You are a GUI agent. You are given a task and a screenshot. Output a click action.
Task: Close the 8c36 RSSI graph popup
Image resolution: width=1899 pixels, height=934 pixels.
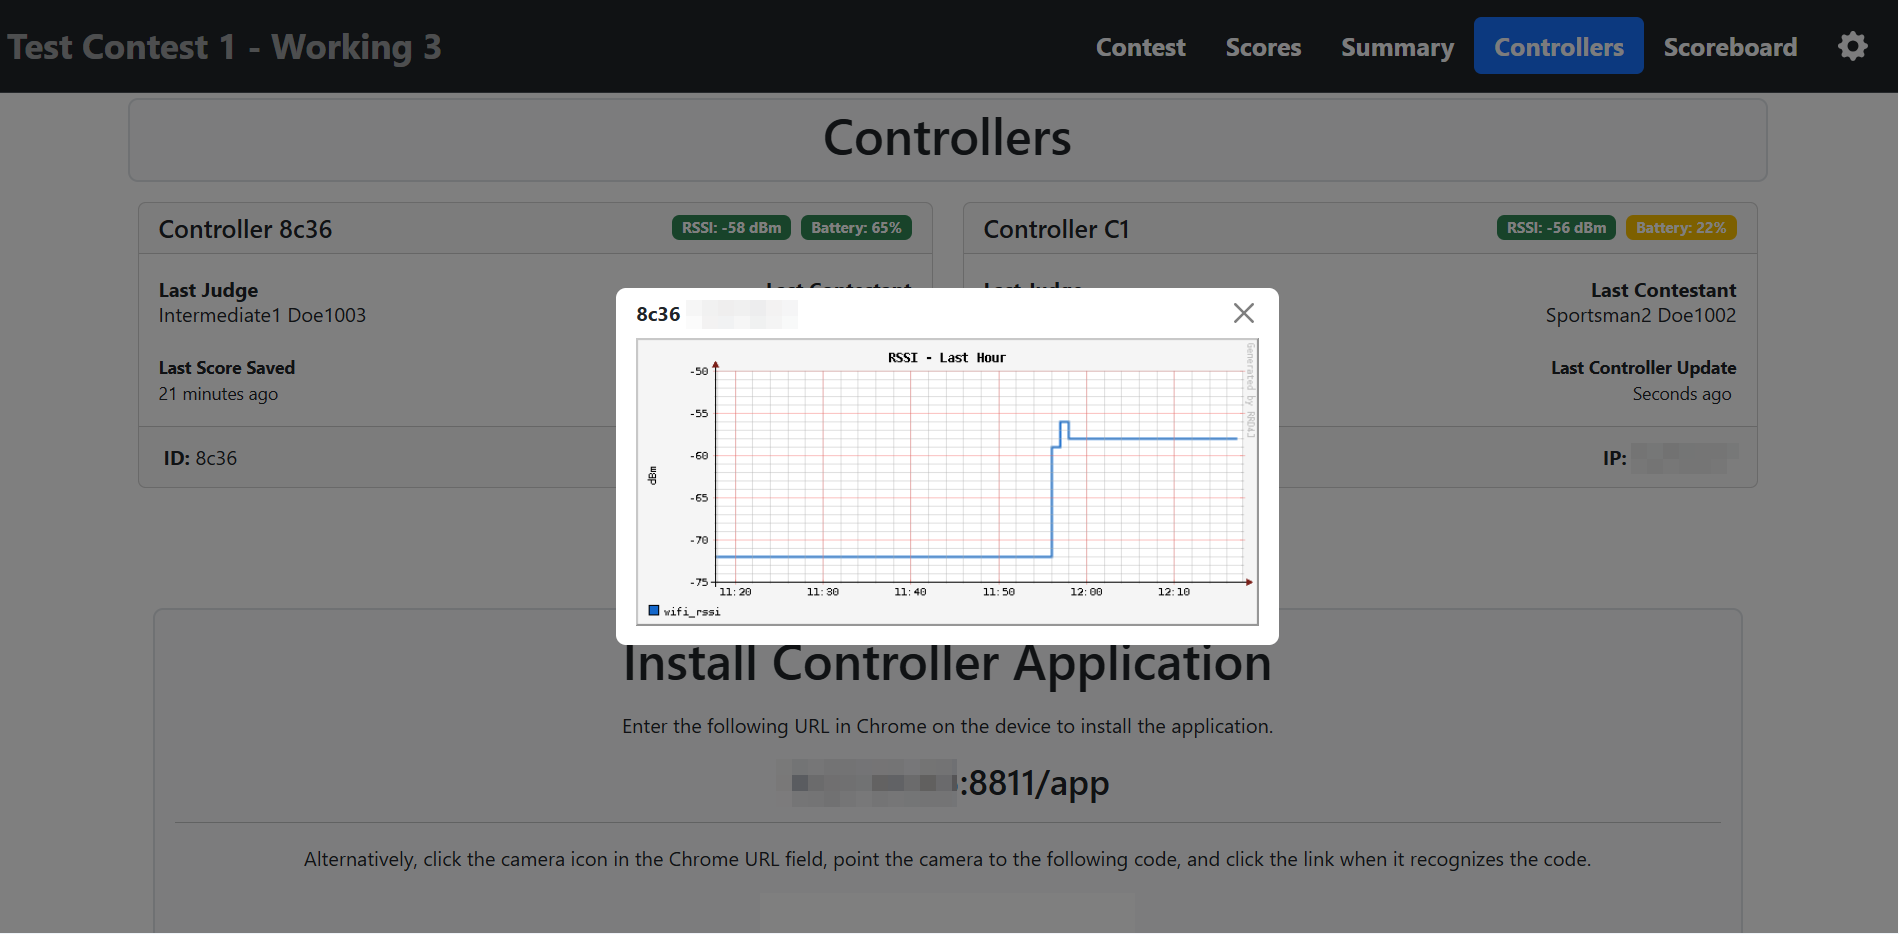(1243, 313)
